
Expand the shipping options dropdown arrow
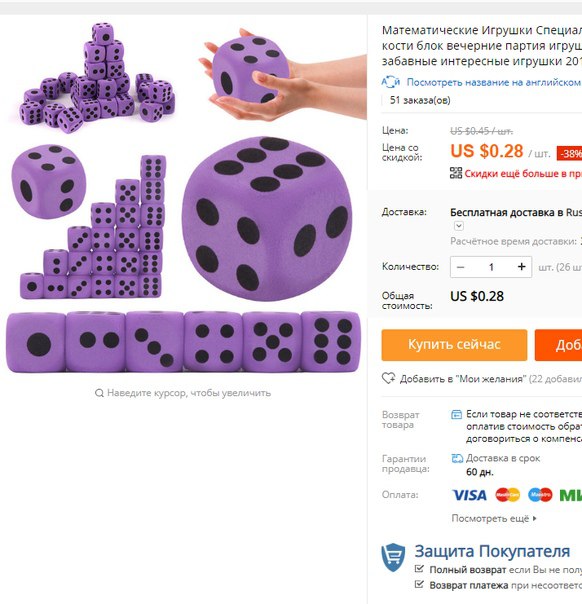coord(458,226)
